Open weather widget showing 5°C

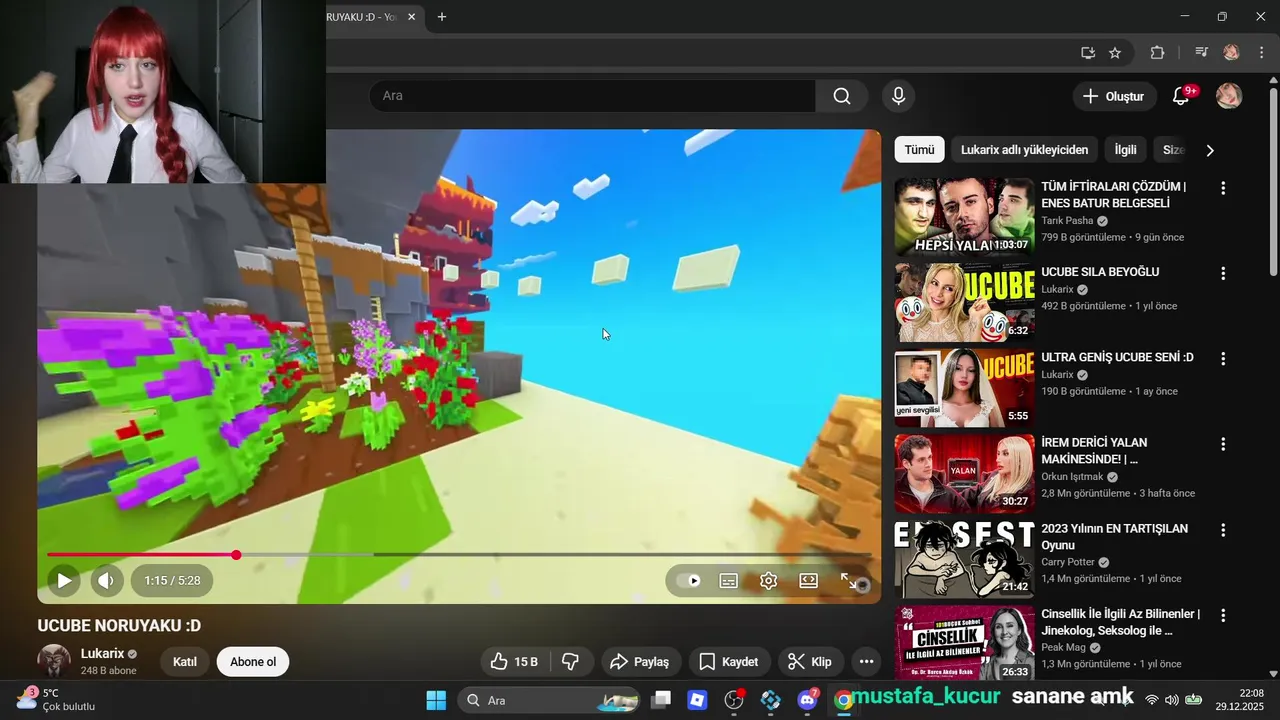[56, 699]
